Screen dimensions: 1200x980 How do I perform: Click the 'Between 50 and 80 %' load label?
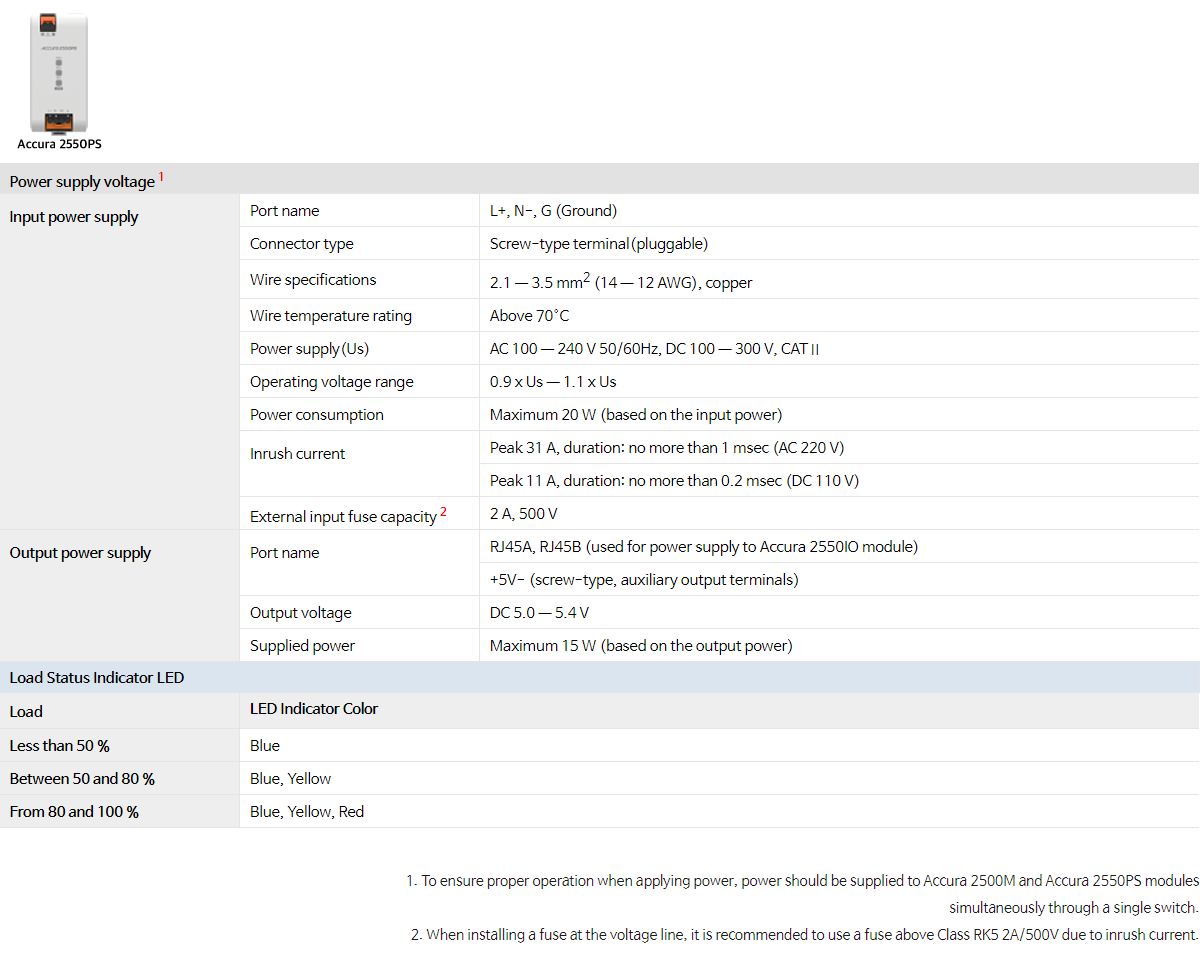82,779
